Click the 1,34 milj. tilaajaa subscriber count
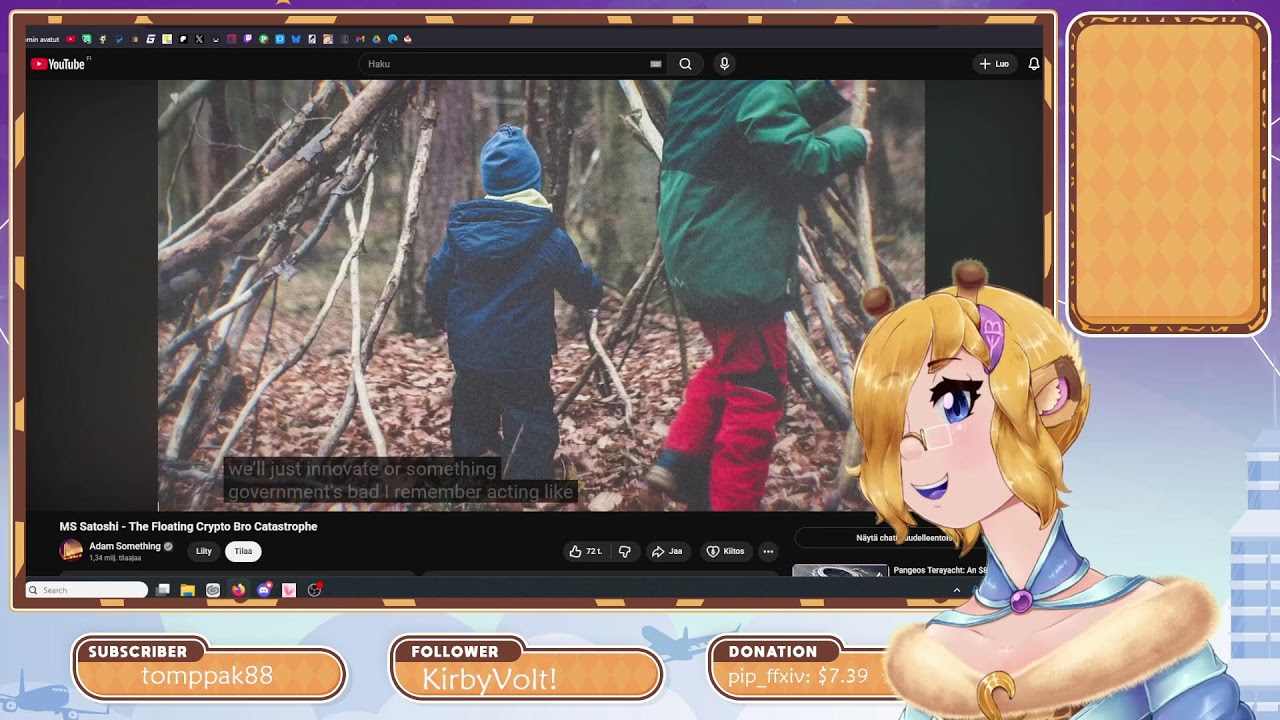1280x720 pixels. click(115, 558)
